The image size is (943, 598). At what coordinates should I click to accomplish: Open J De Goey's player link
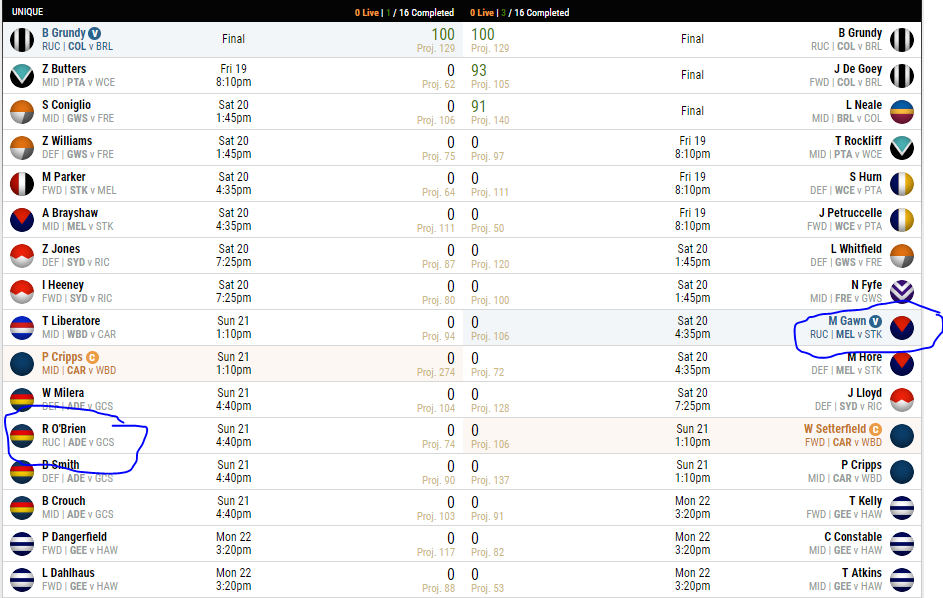point(857,69)
